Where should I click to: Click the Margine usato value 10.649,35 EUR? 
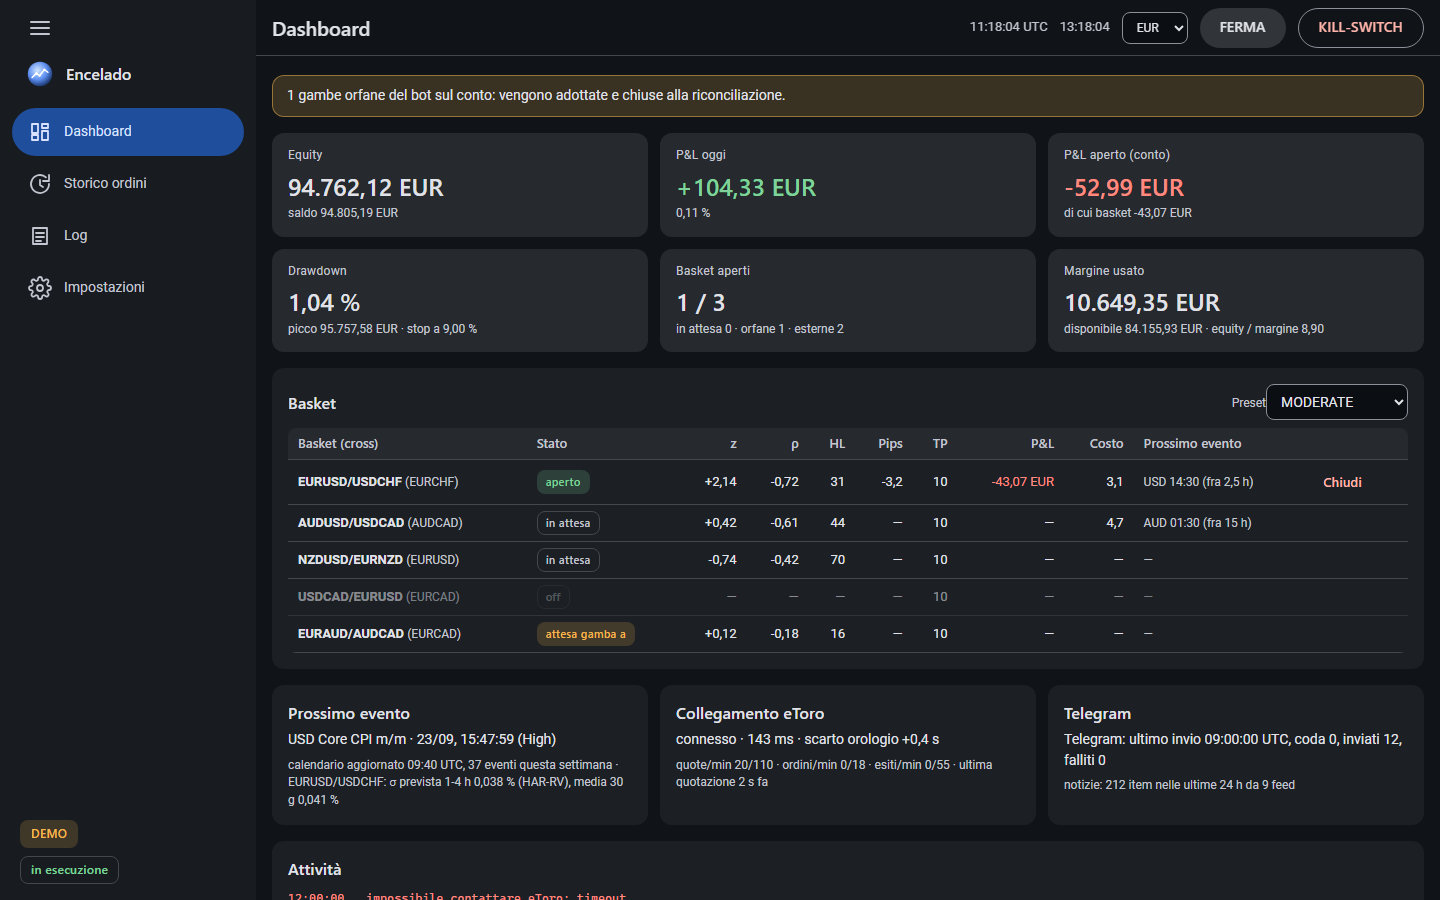click(x=1142, y=303)
